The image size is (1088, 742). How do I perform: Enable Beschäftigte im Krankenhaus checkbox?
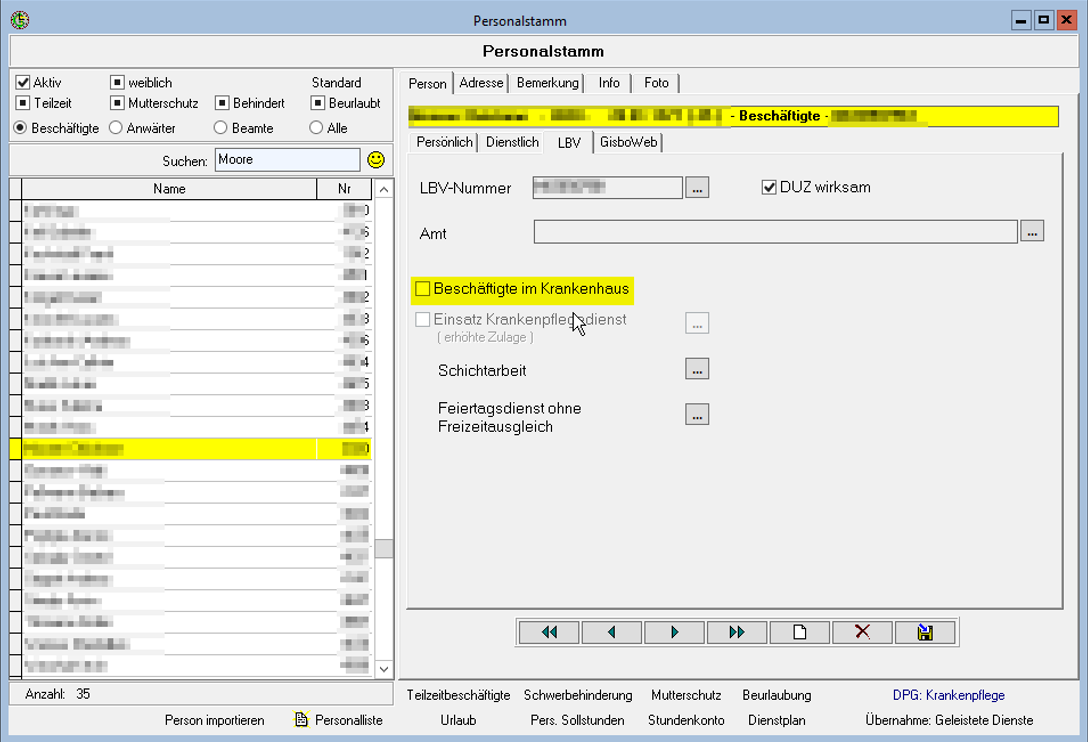(x=423, y=288)
